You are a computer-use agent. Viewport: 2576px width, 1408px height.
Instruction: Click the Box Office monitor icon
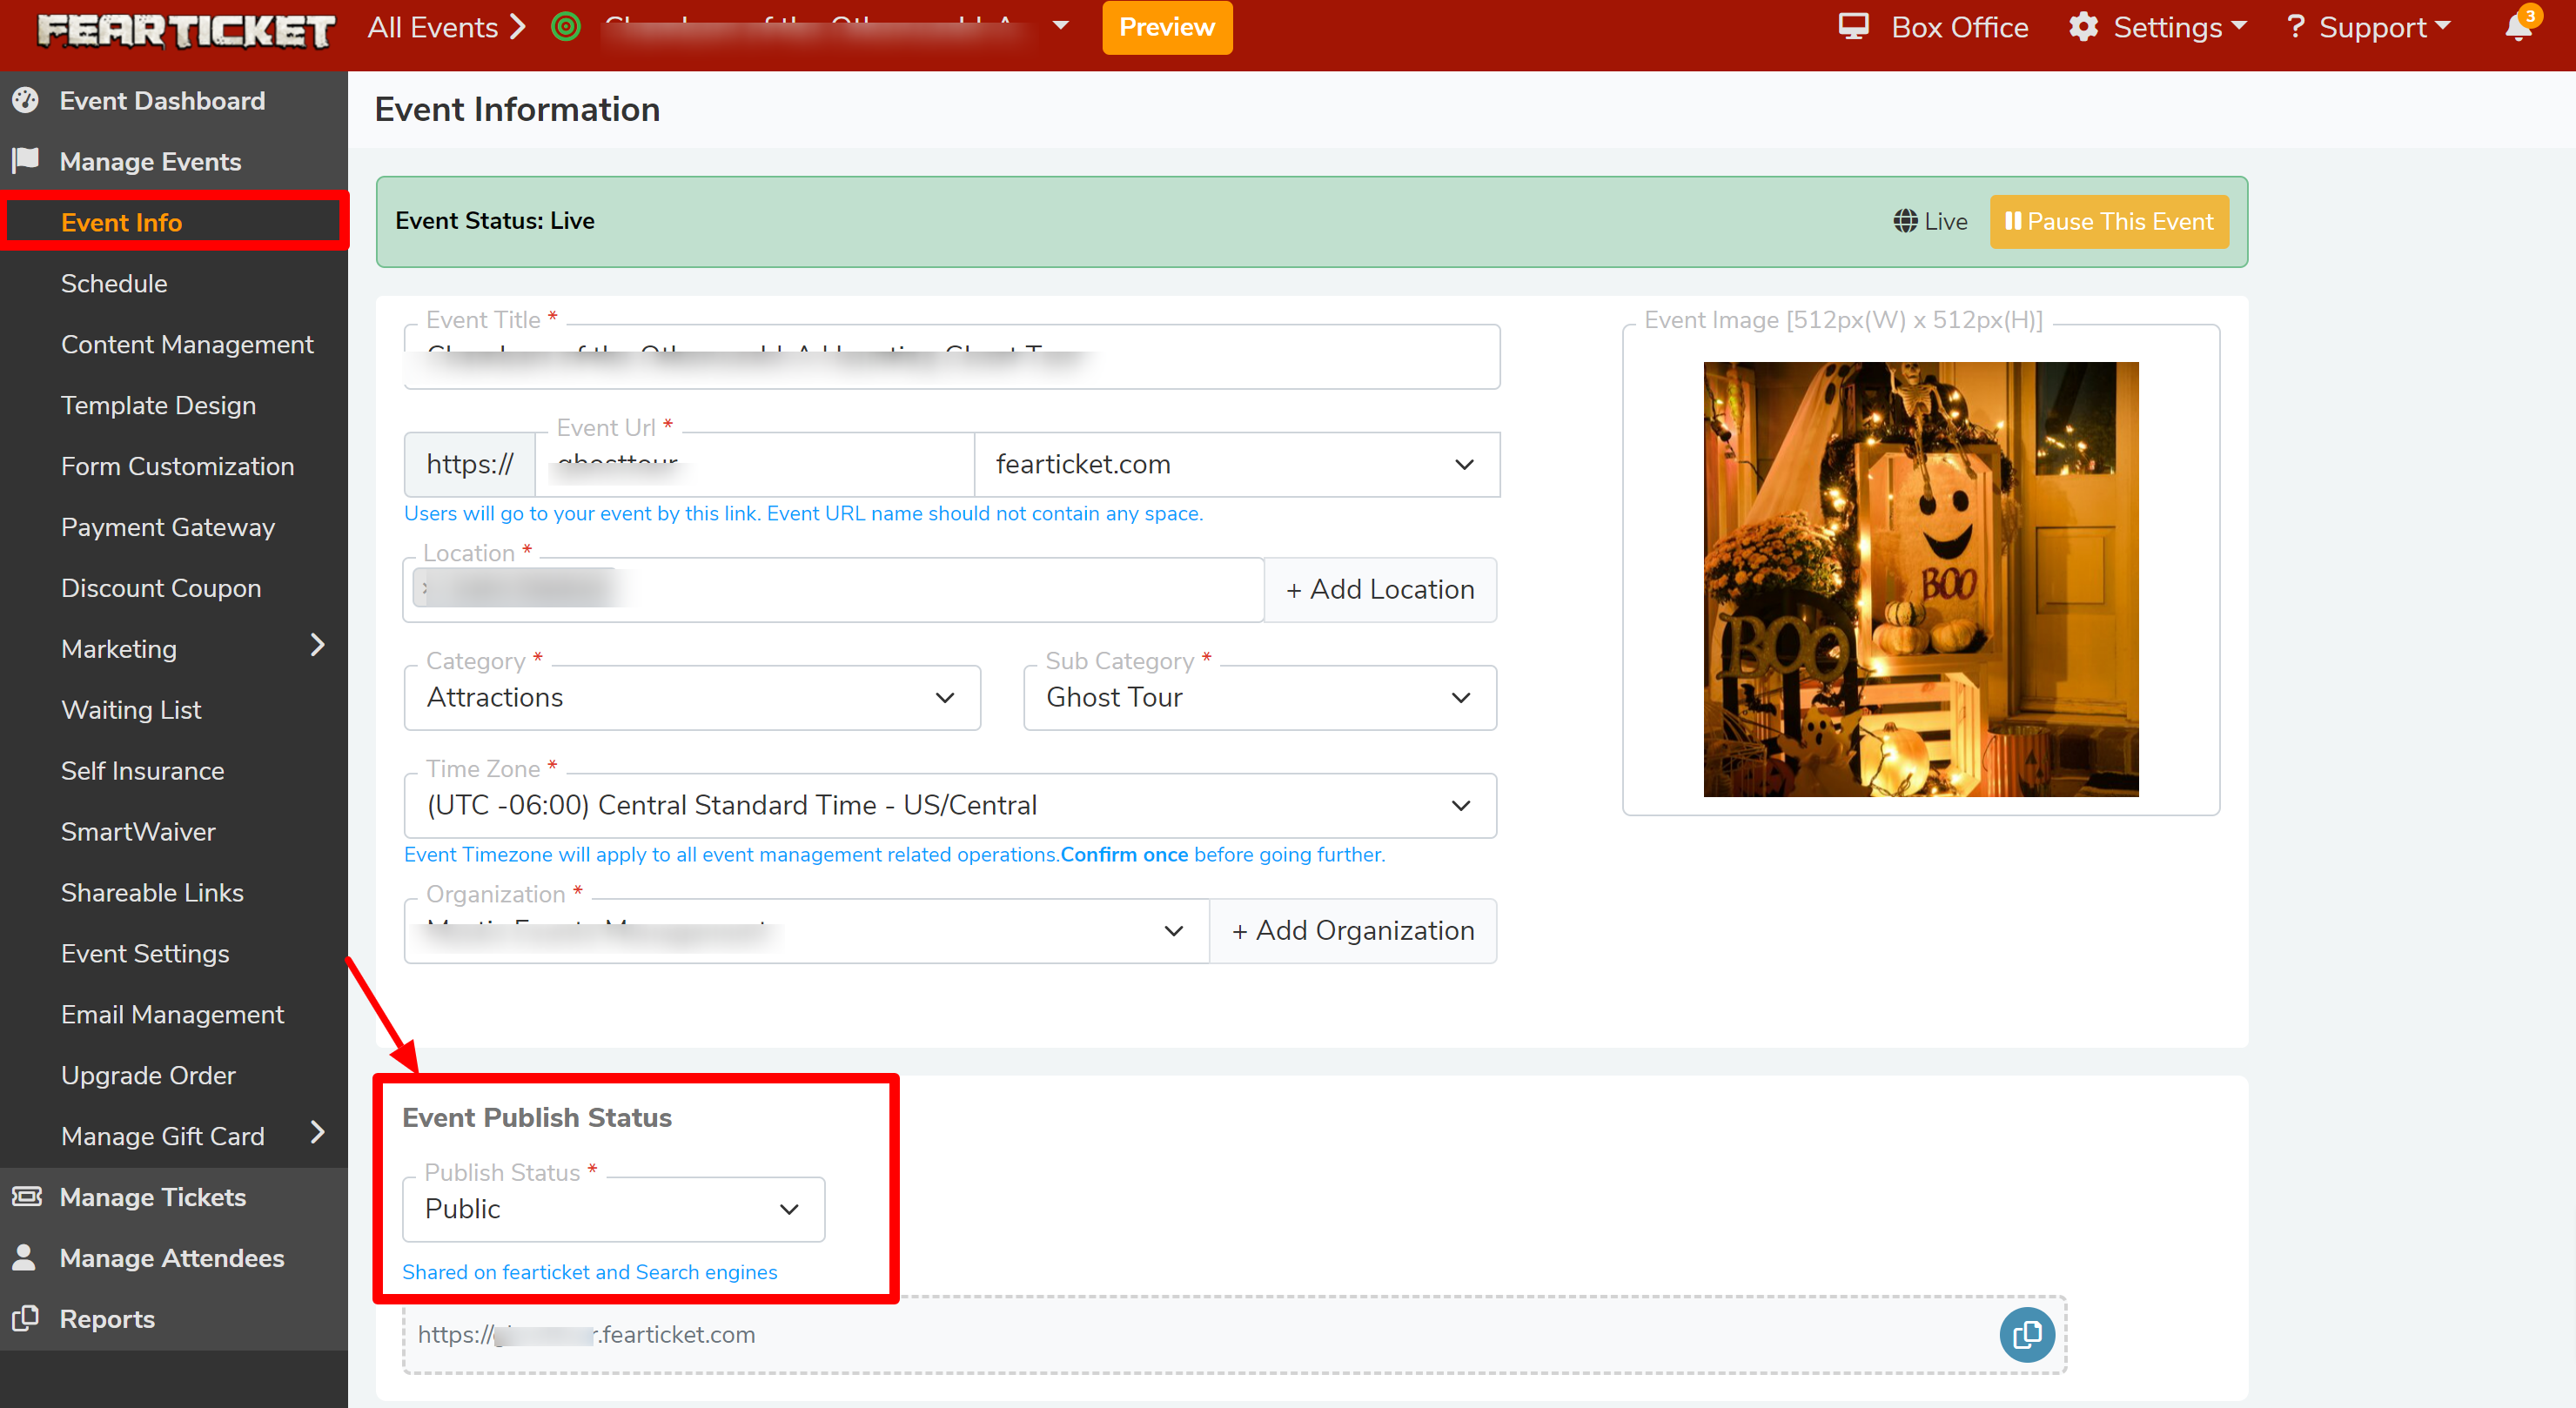pos(1853,27)
